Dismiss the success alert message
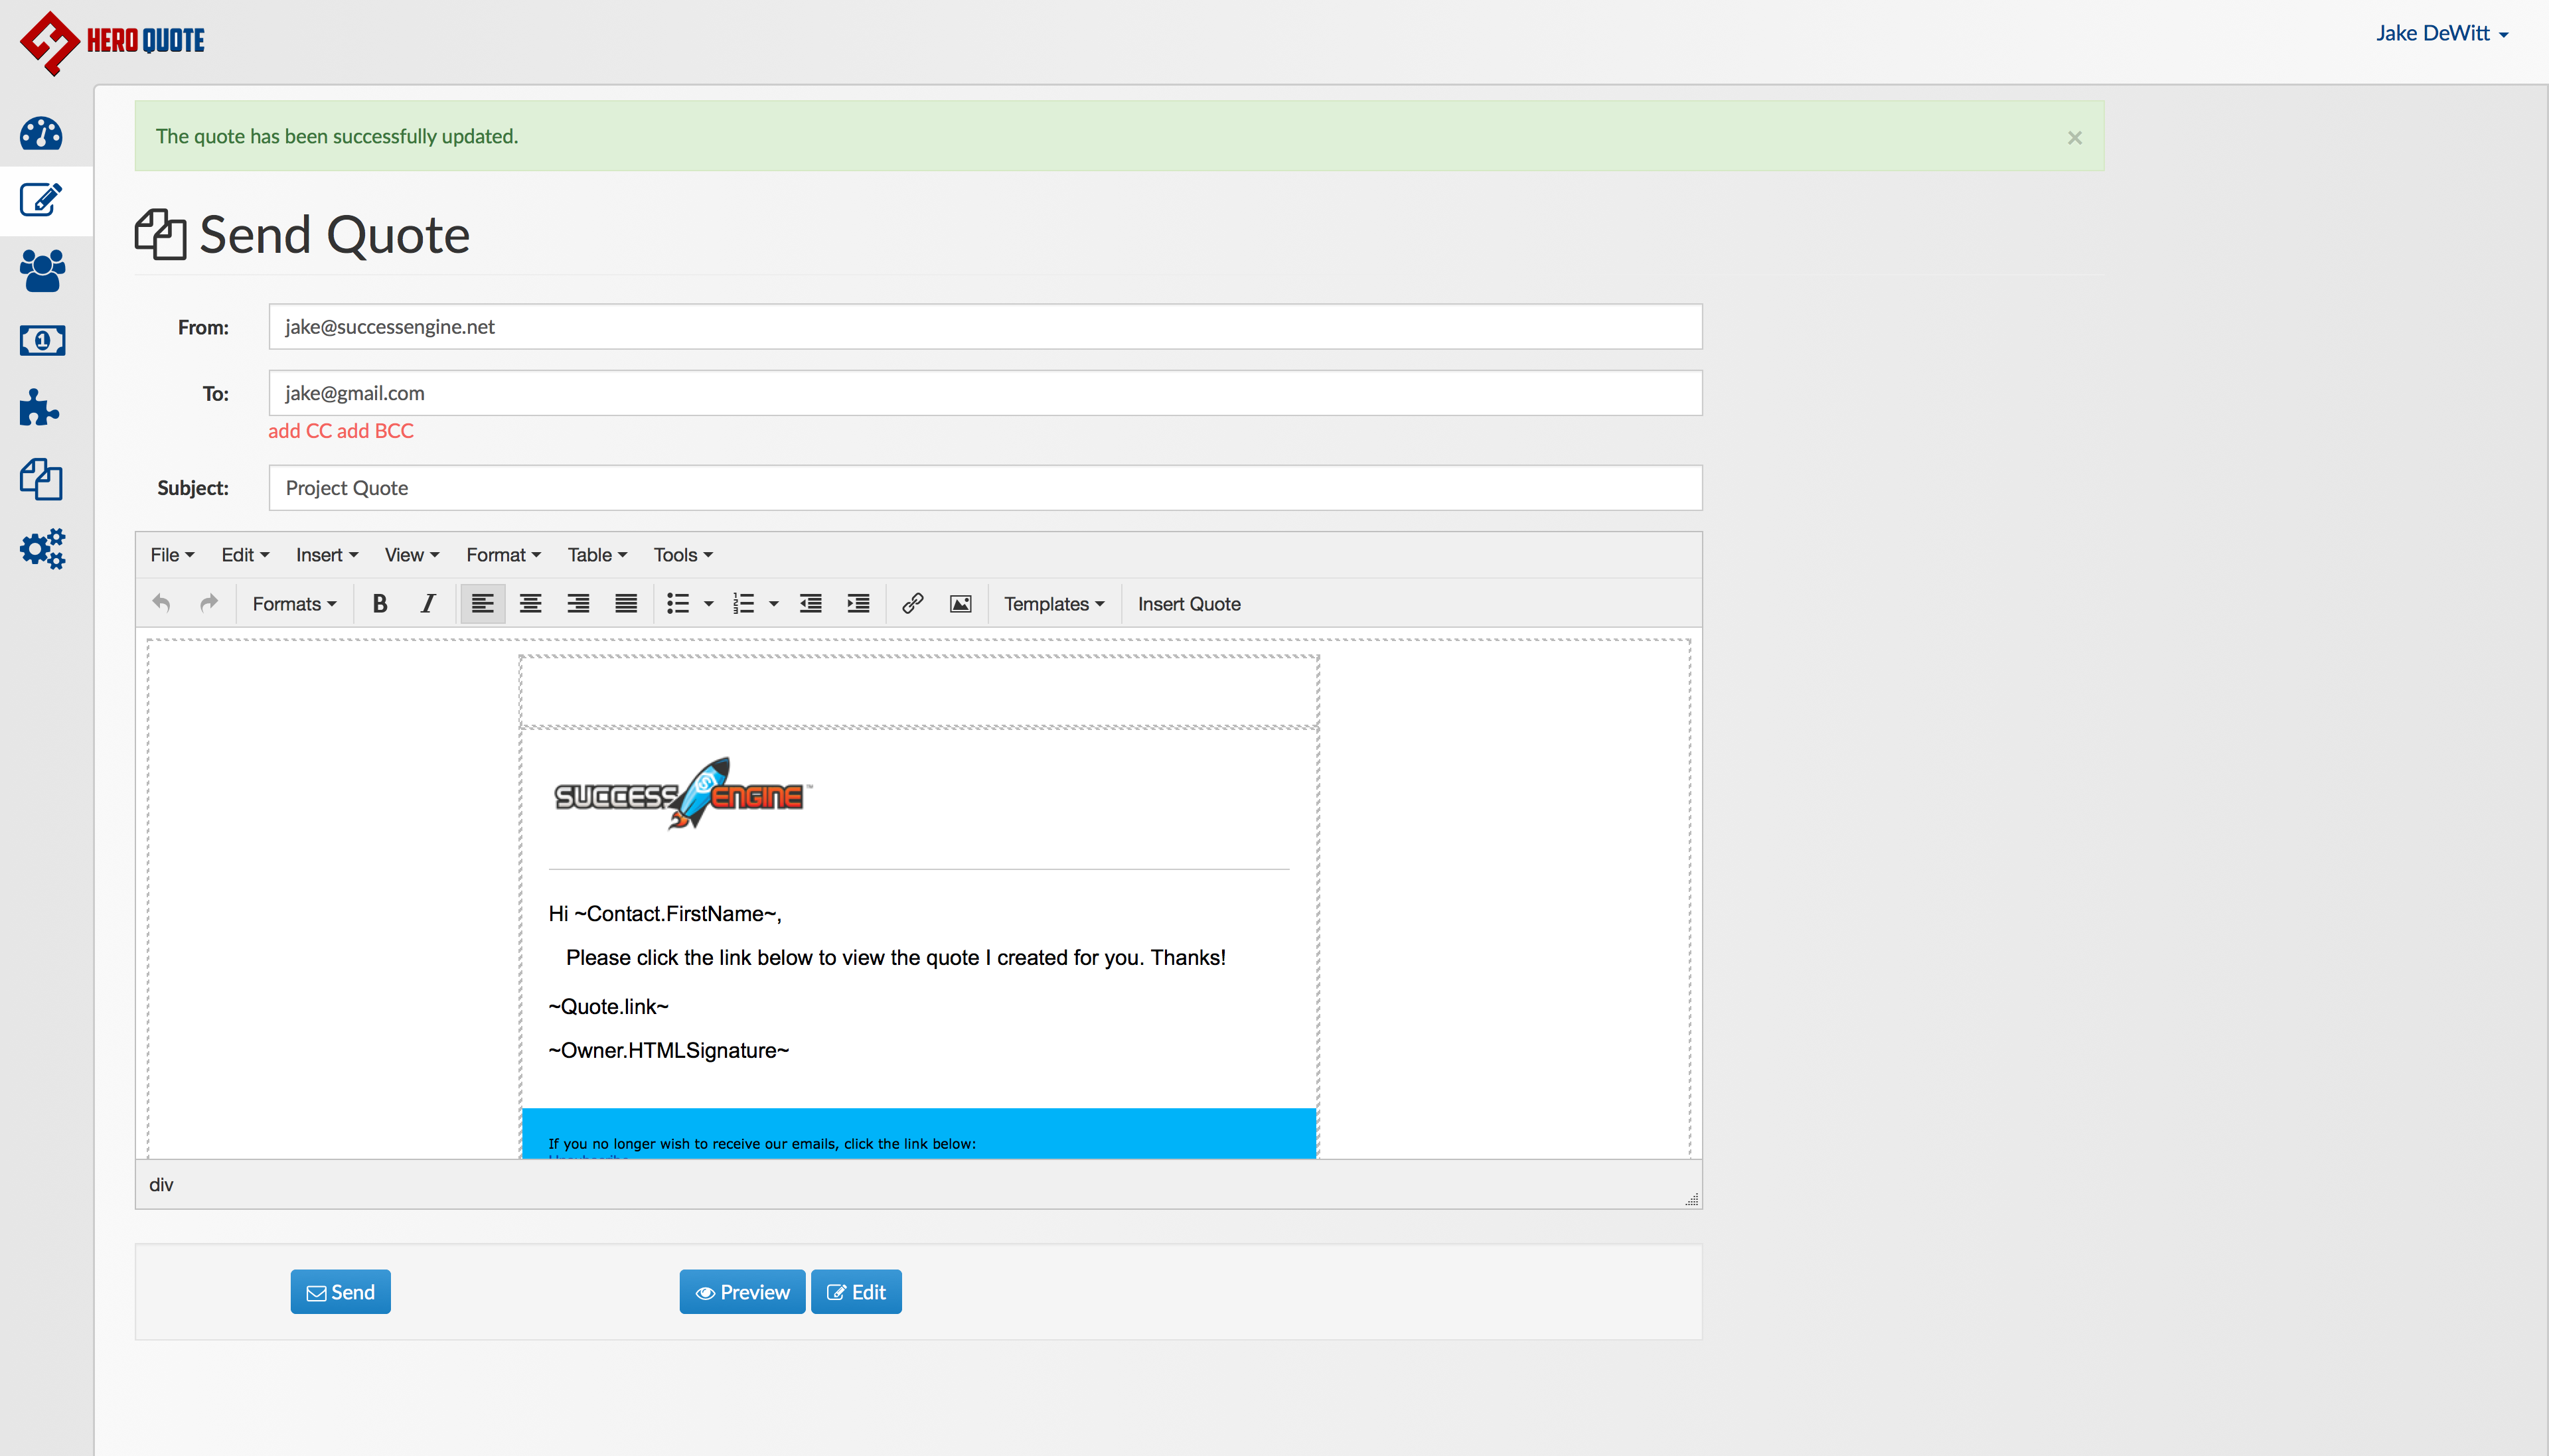The image size is (2549, 1456). (2074, 137)
